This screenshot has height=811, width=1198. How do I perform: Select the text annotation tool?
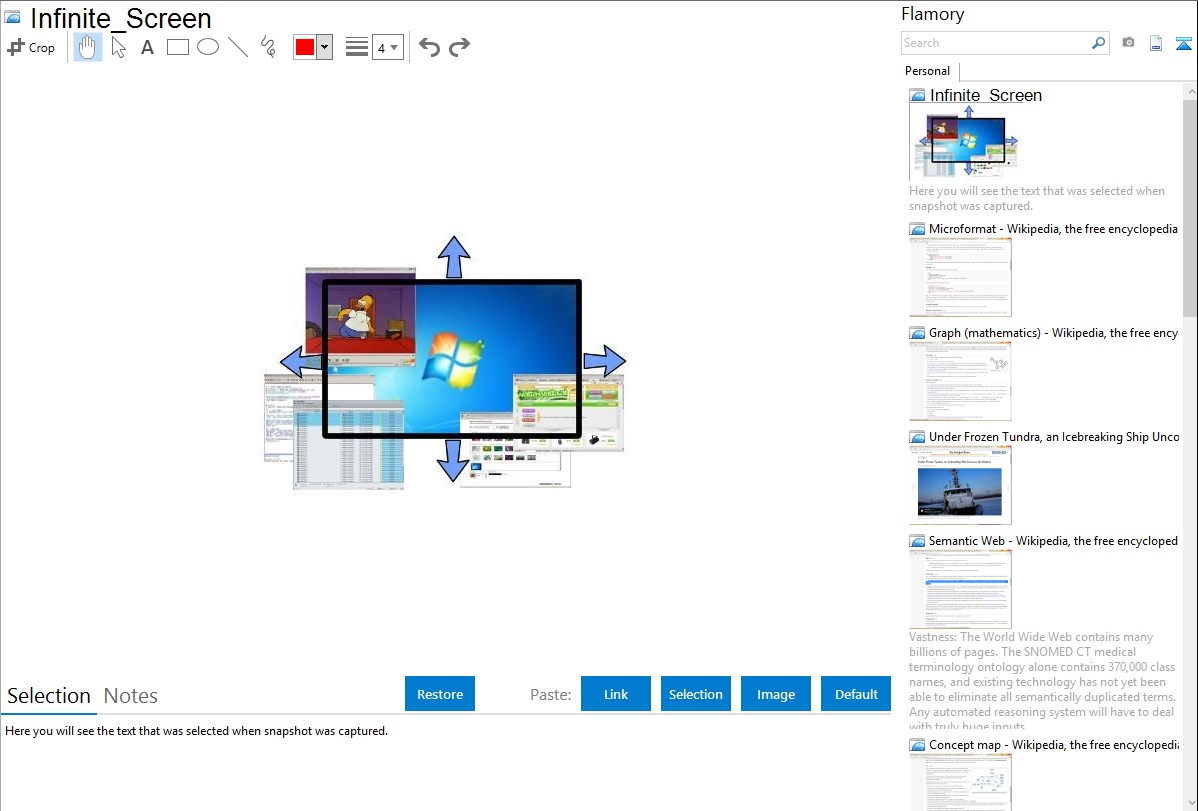(147, 47)
